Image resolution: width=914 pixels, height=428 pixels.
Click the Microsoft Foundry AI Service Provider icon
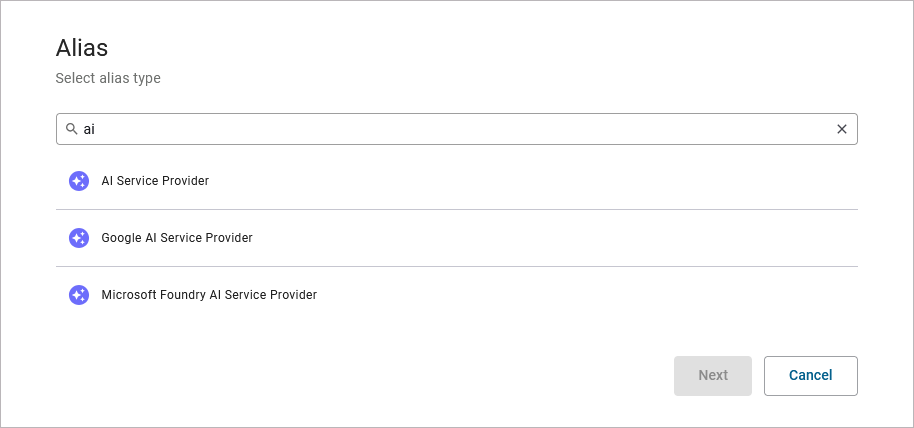click(79, 295)
